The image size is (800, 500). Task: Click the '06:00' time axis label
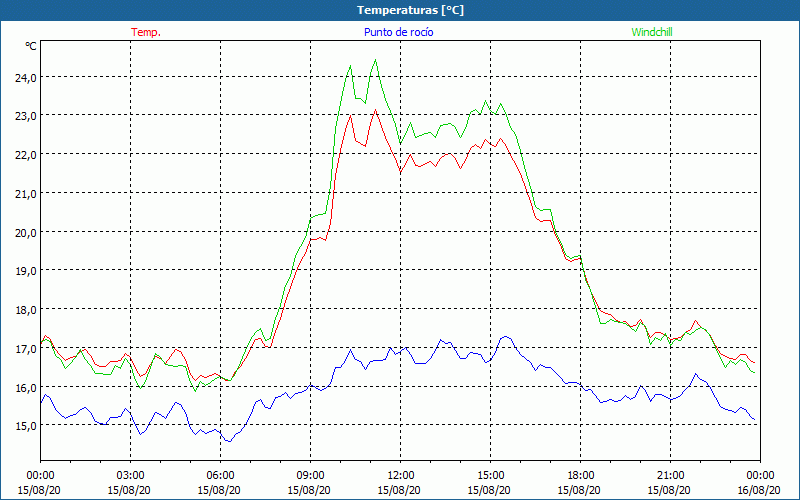pyautogui.click(x=220, y=476)
